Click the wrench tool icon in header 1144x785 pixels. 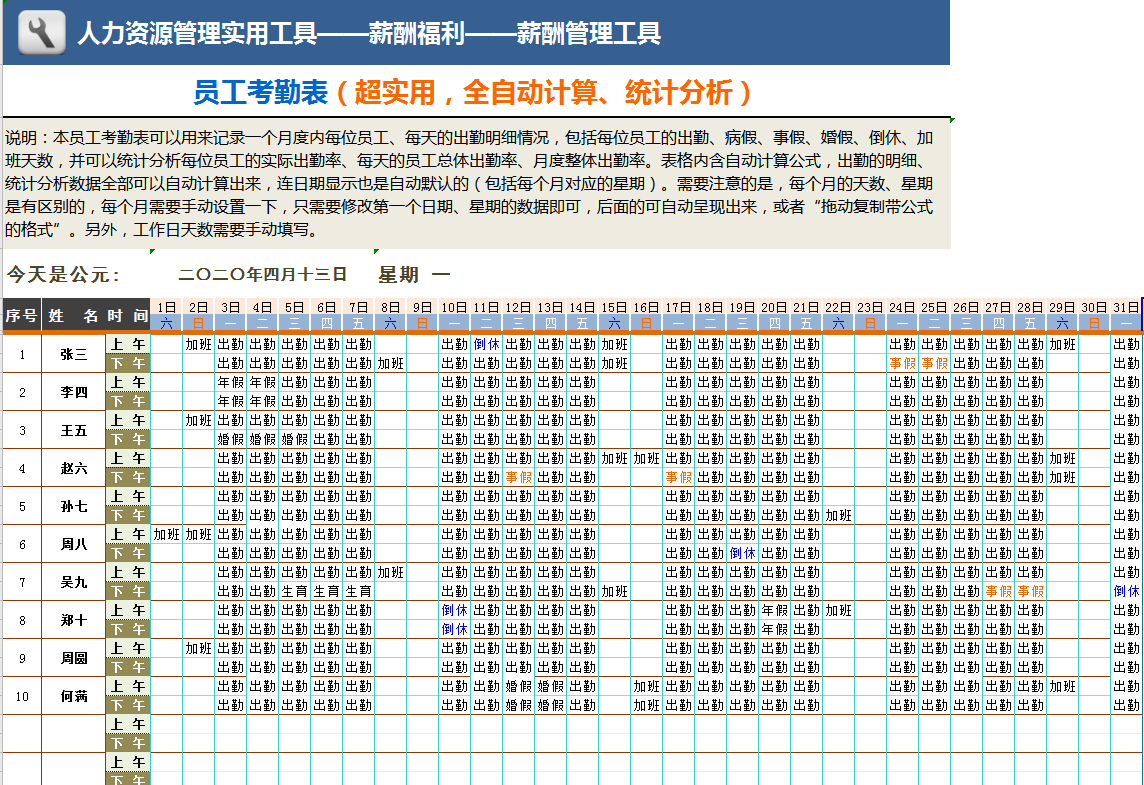point(42,32)
